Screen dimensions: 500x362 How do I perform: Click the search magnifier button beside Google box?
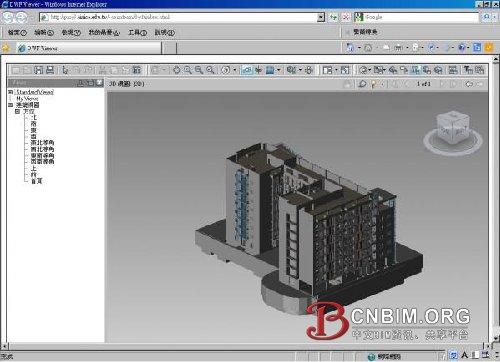click(486, 17)
